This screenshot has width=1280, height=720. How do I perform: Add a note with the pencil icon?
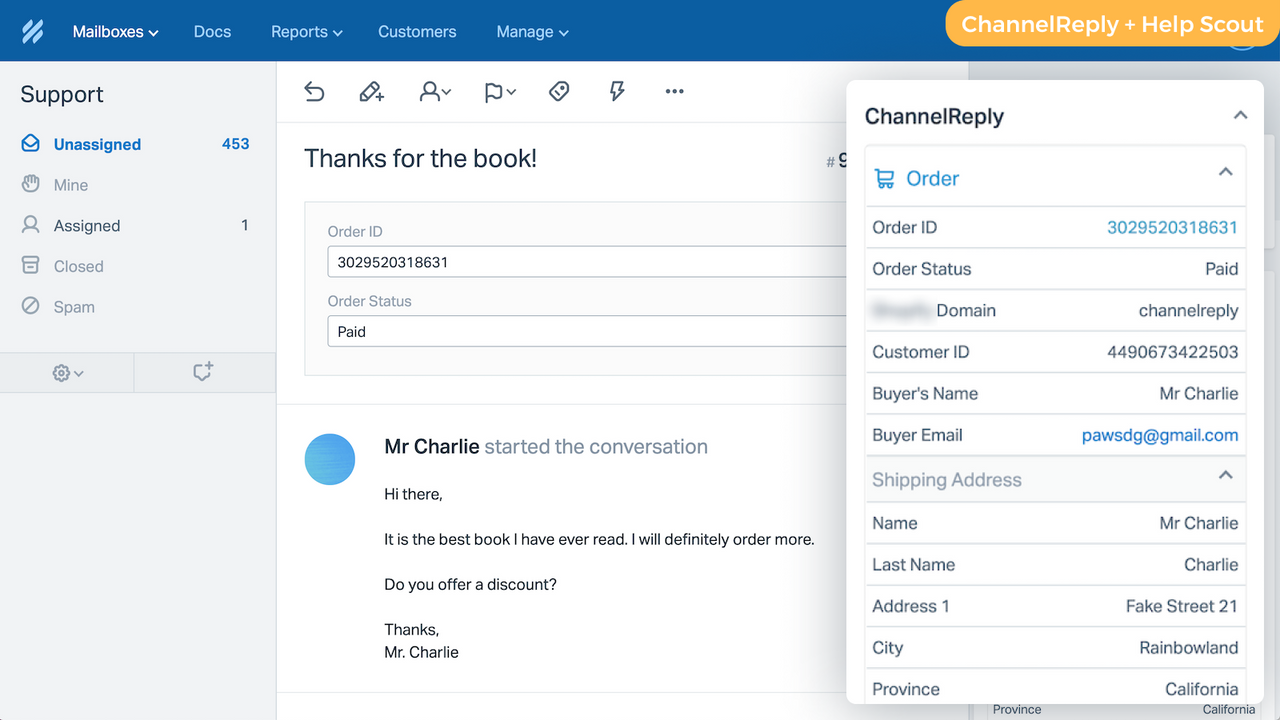tap(371, 91)
